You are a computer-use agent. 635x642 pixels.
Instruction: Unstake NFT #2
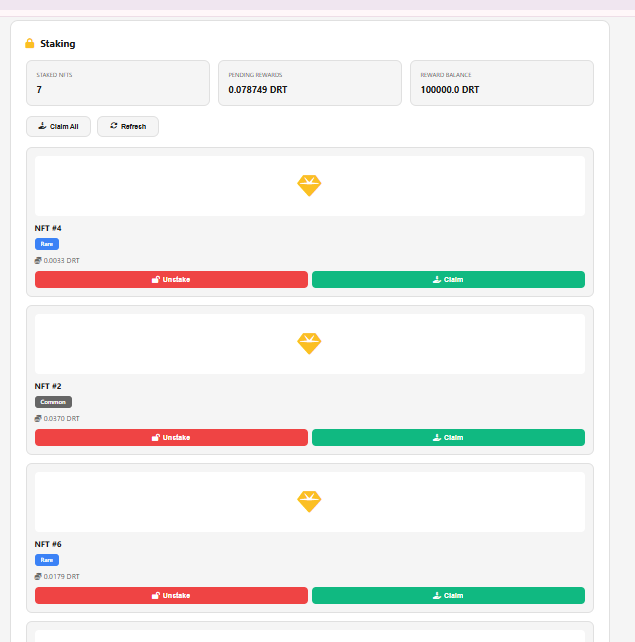[171, 438]
